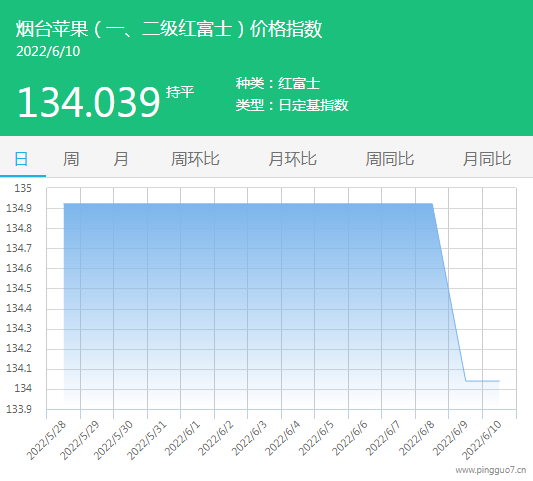Select the 月同比 tab
This screenshot has height=481, width=533.
[487, 159]
